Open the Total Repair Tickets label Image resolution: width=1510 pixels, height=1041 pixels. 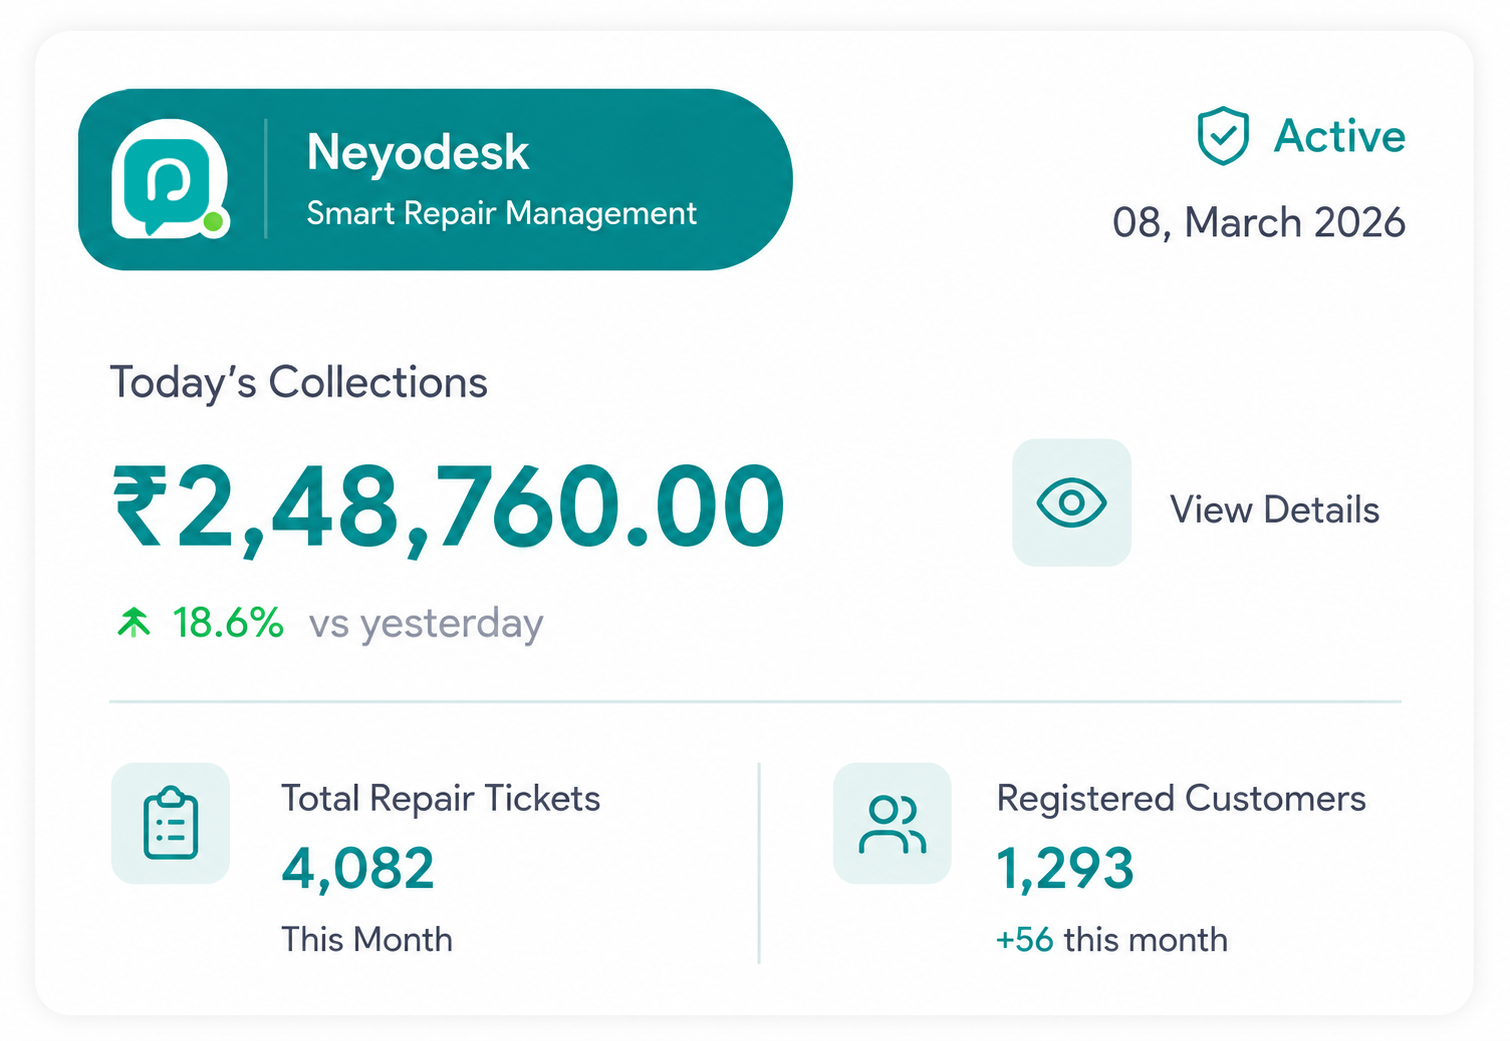[440, 798]
